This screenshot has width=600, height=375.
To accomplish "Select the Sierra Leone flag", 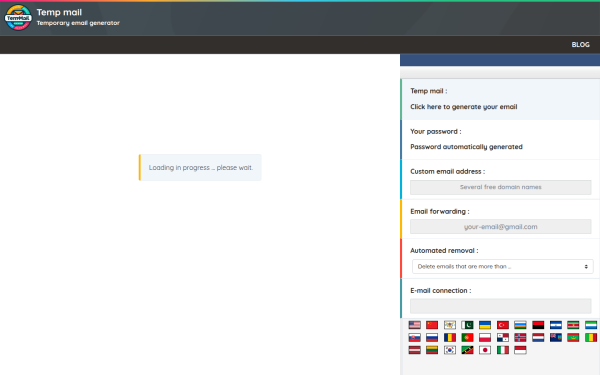I will click(591, 325).
